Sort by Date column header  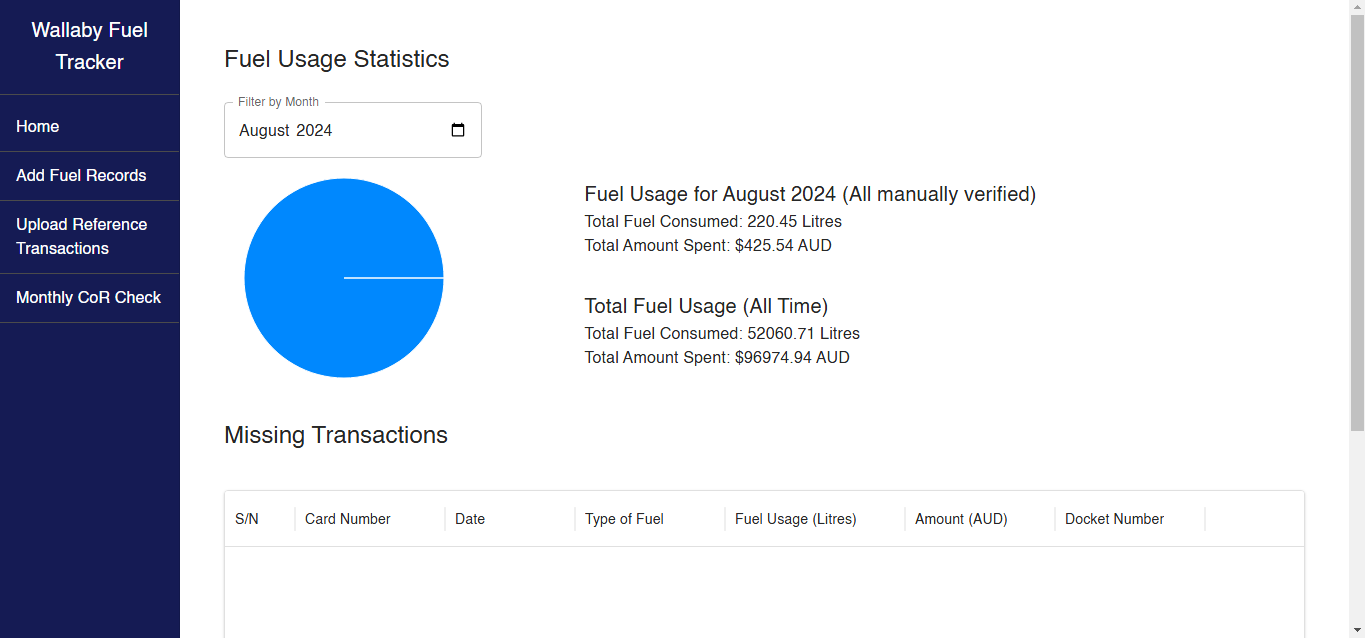(x=470, y=519)
